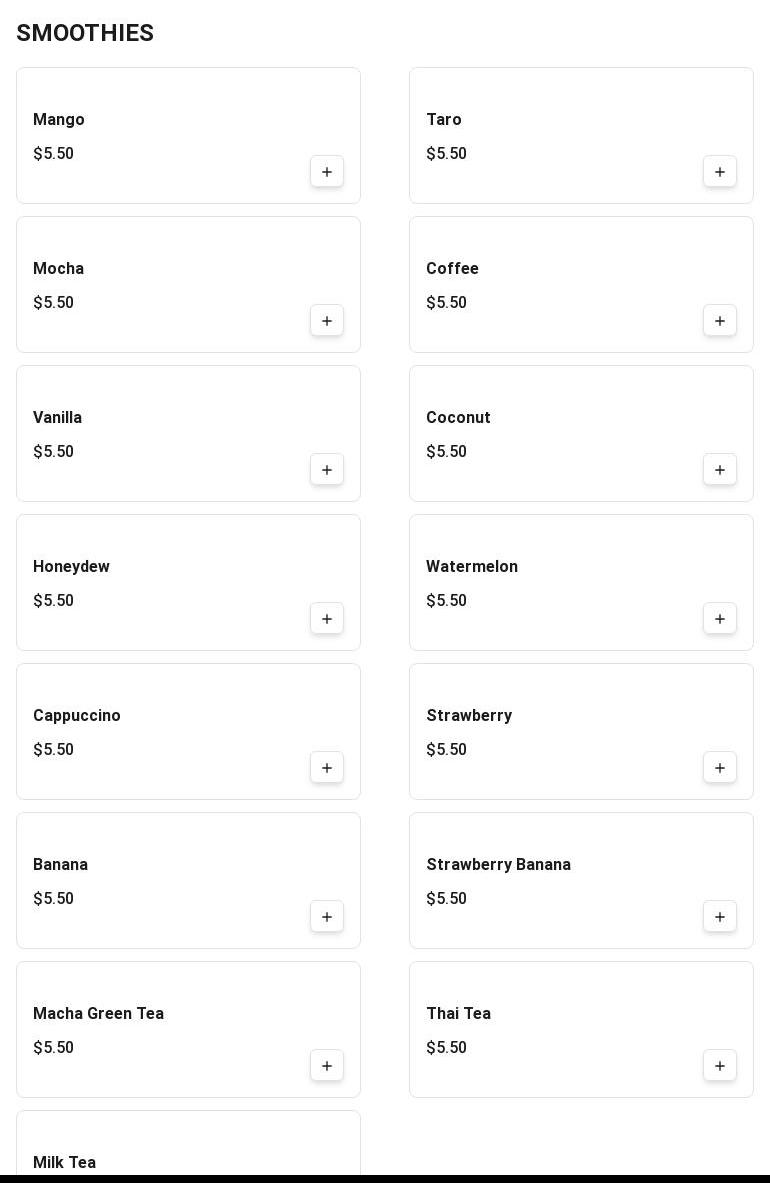Click the SMOOTHIES section heading
This screenshot has height=1183, width=770.
coord(85,33)
